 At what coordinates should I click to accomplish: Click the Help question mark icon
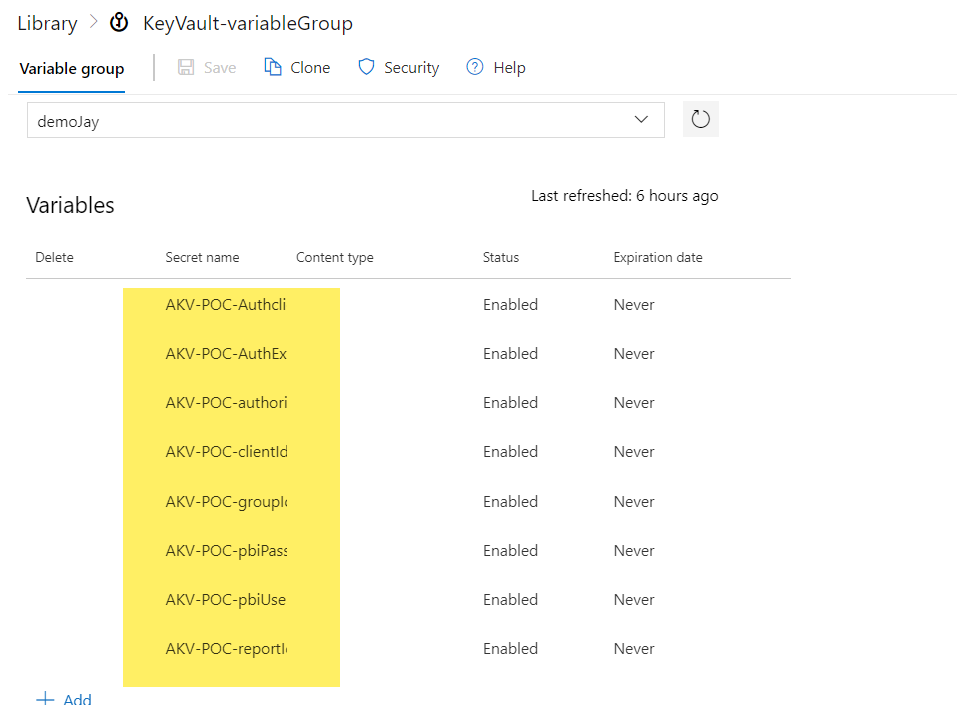tap(474, 67)
